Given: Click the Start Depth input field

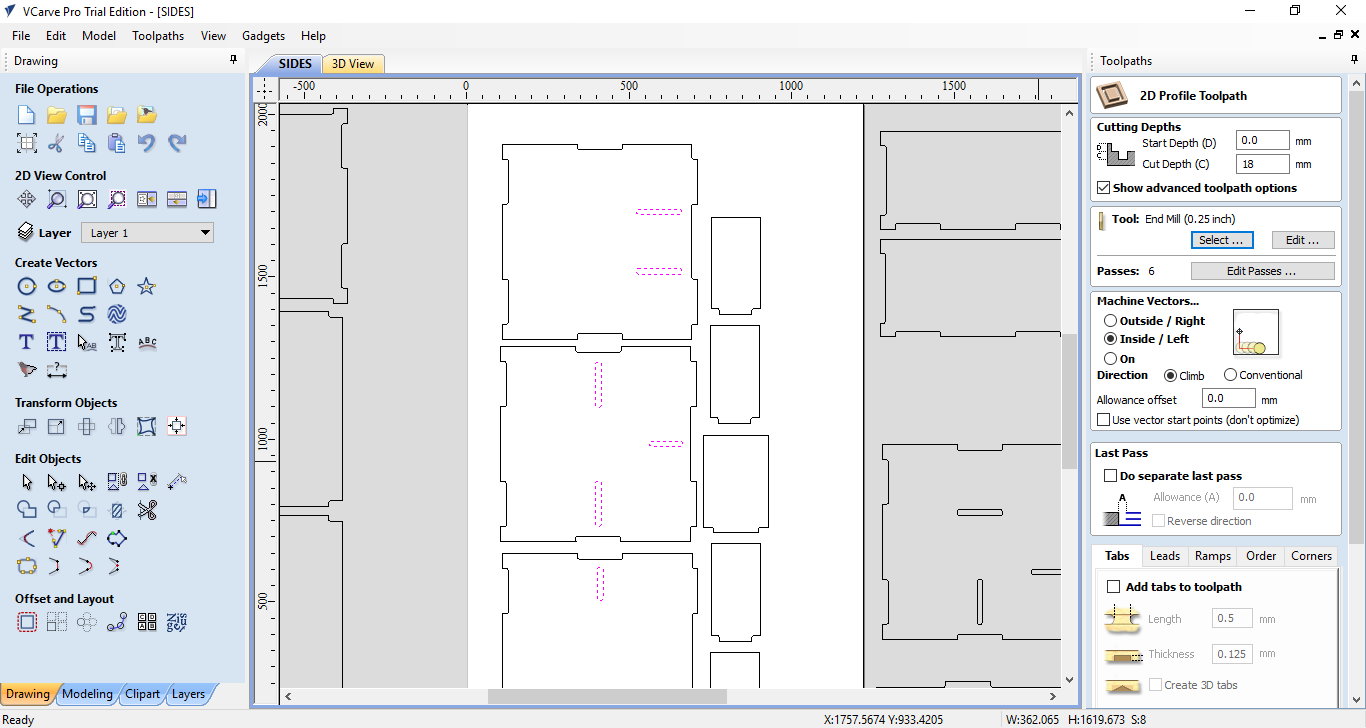Looking at the screenshot, I should point(1262,142).
